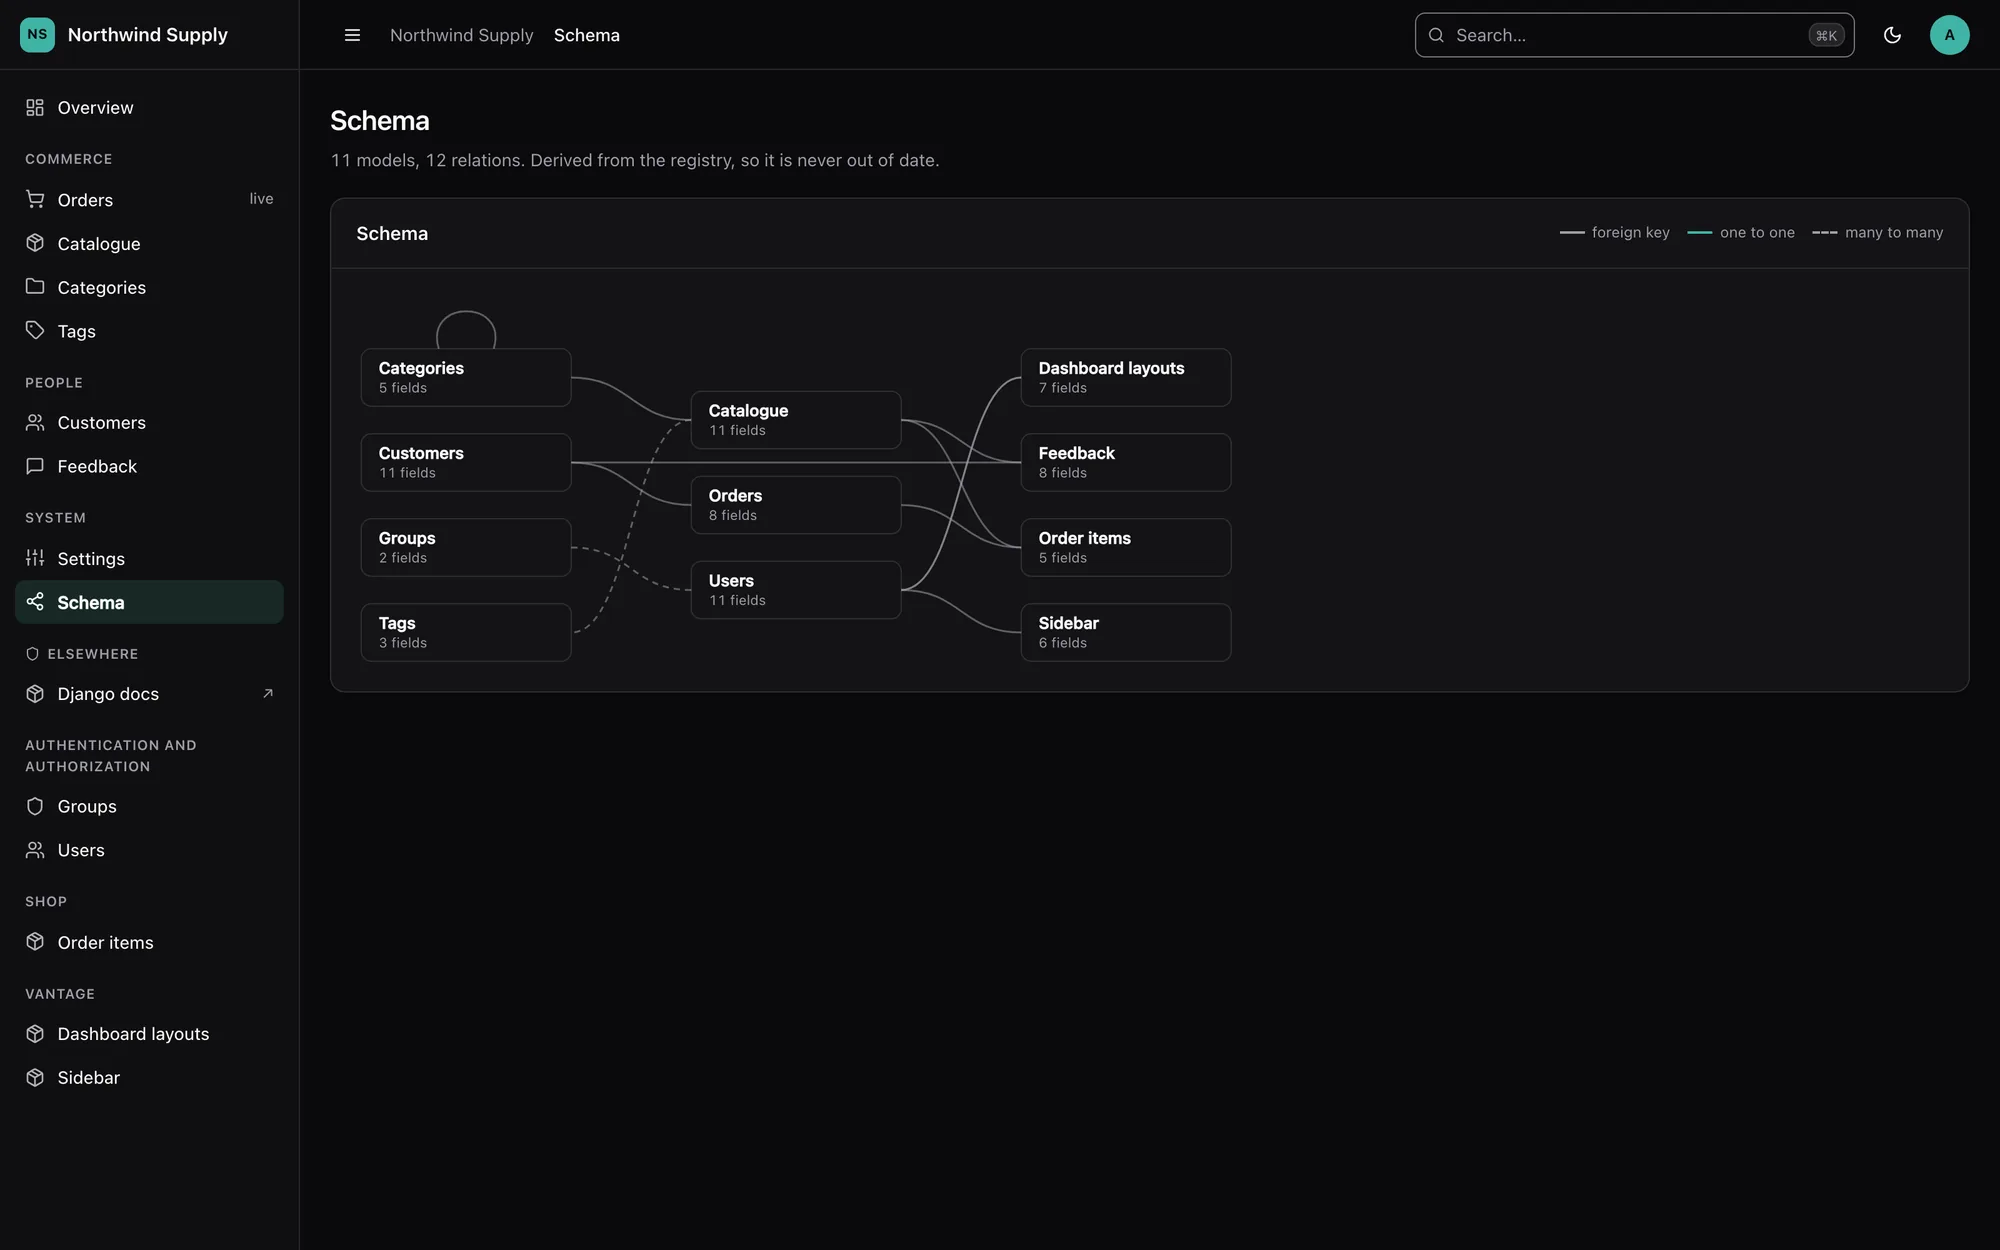Click the Groups shield icon in sidebar

35,806
